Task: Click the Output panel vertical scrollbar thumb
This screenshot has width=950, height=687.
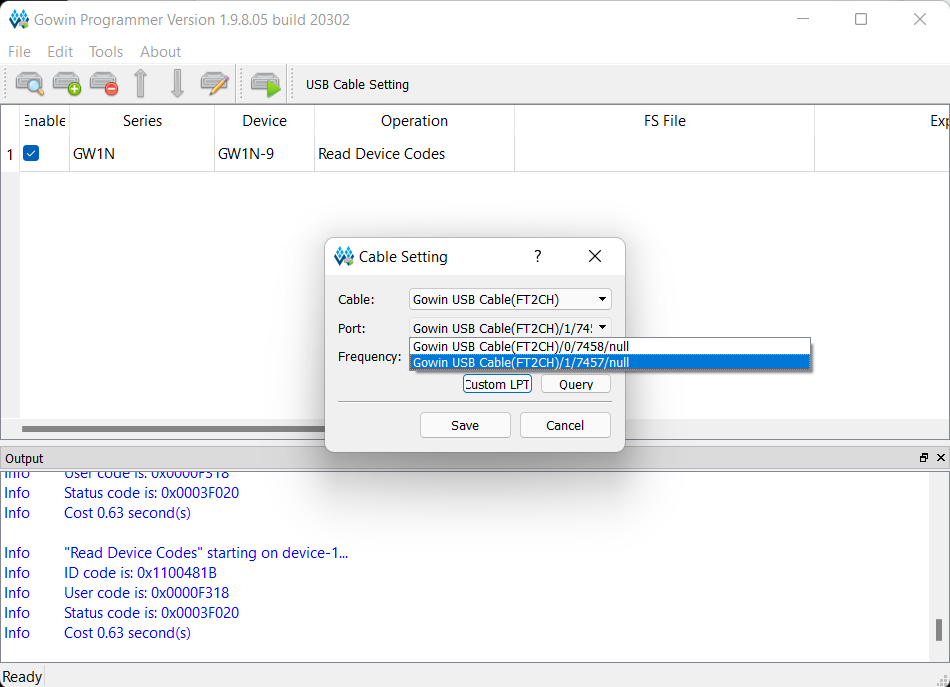Action: [x=939, y=630]
